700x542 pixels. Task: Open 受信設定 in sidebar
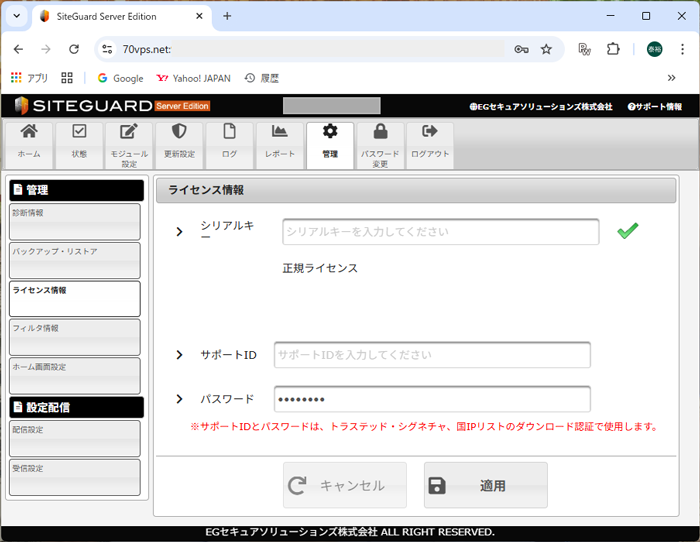(x=75, y=478)
